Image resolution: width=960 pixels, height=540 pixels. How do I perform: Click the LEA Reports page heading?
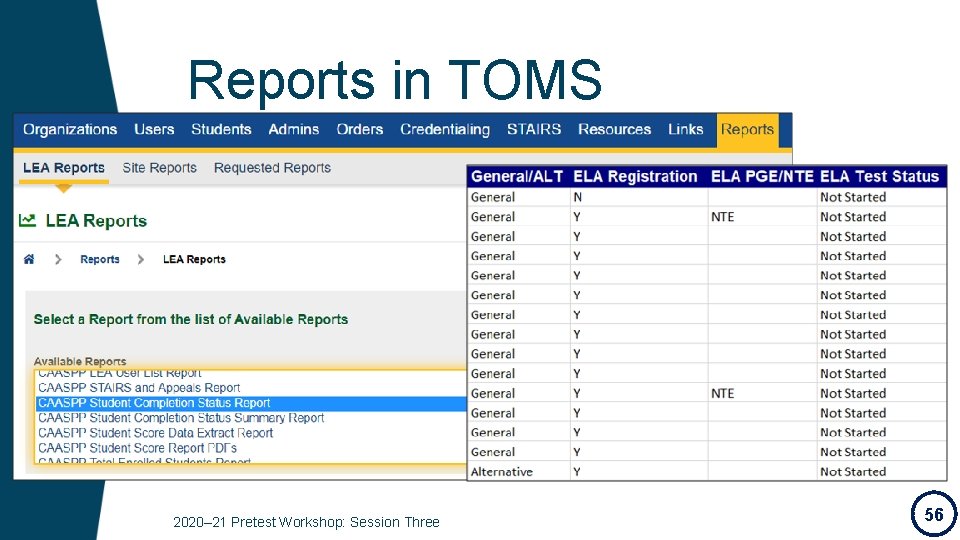point(96,220)
